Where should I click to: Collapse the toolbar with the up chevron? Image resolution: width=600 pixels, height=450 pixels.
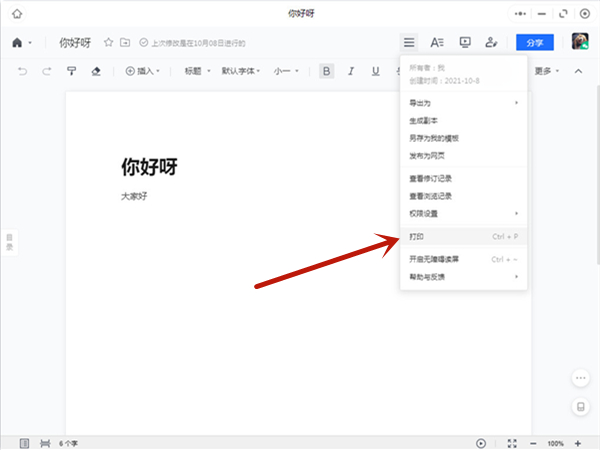coord(578,71)
